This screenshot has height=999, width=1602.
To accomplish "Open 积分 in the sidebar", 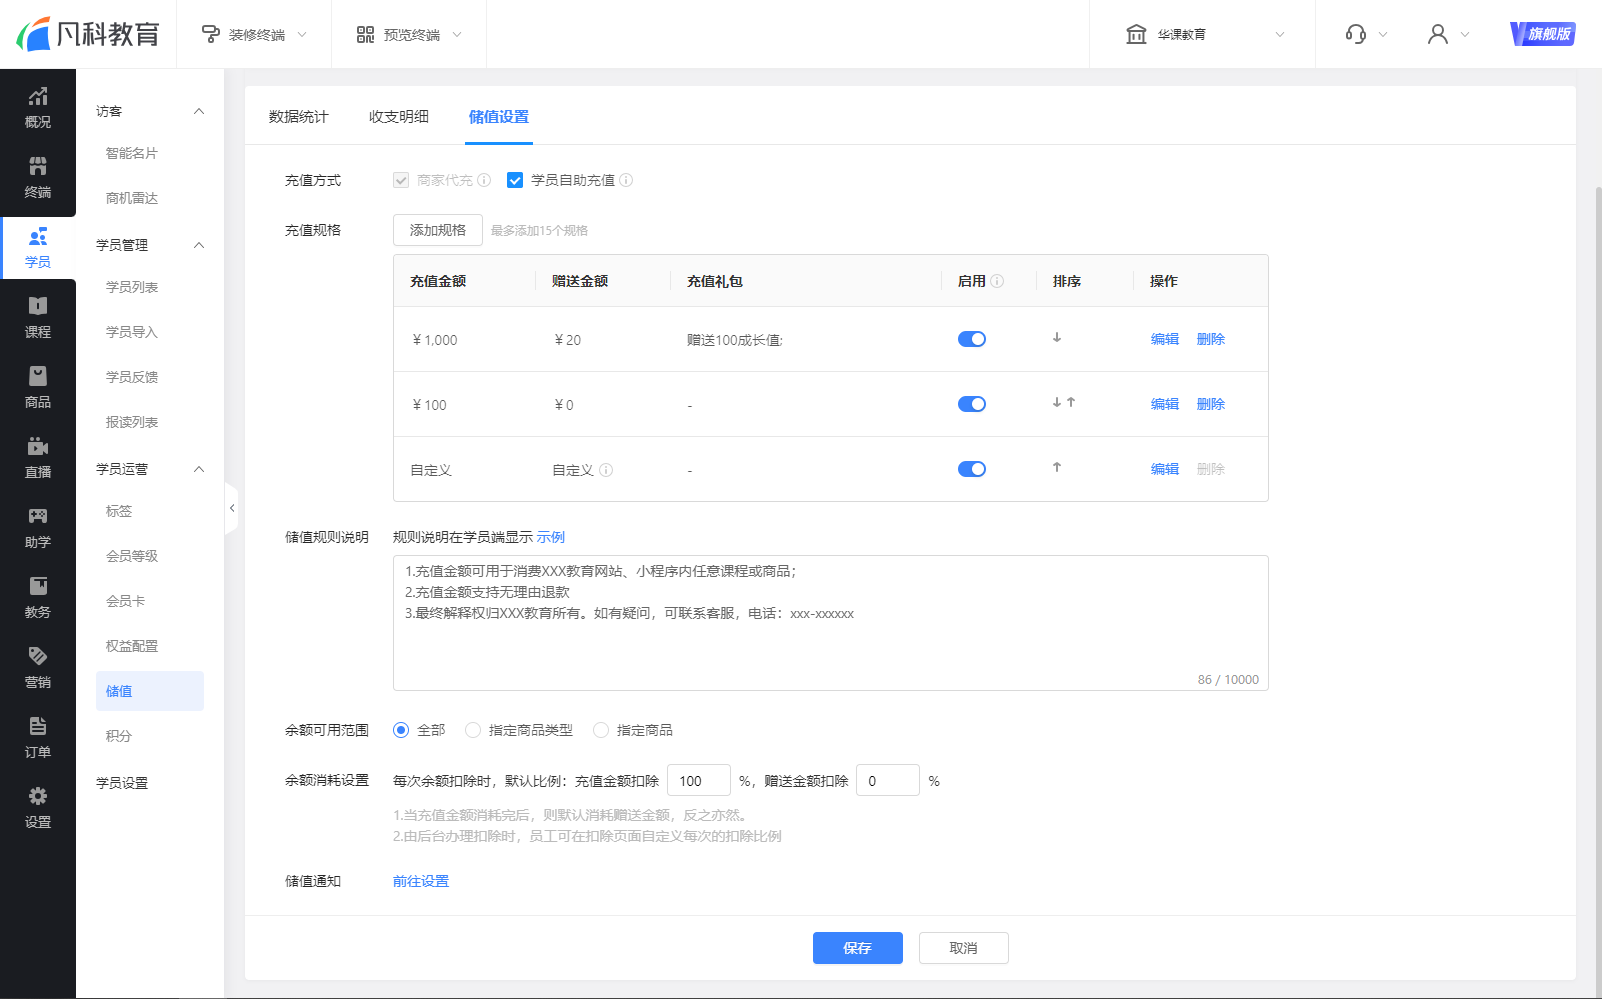I will 119,736.
